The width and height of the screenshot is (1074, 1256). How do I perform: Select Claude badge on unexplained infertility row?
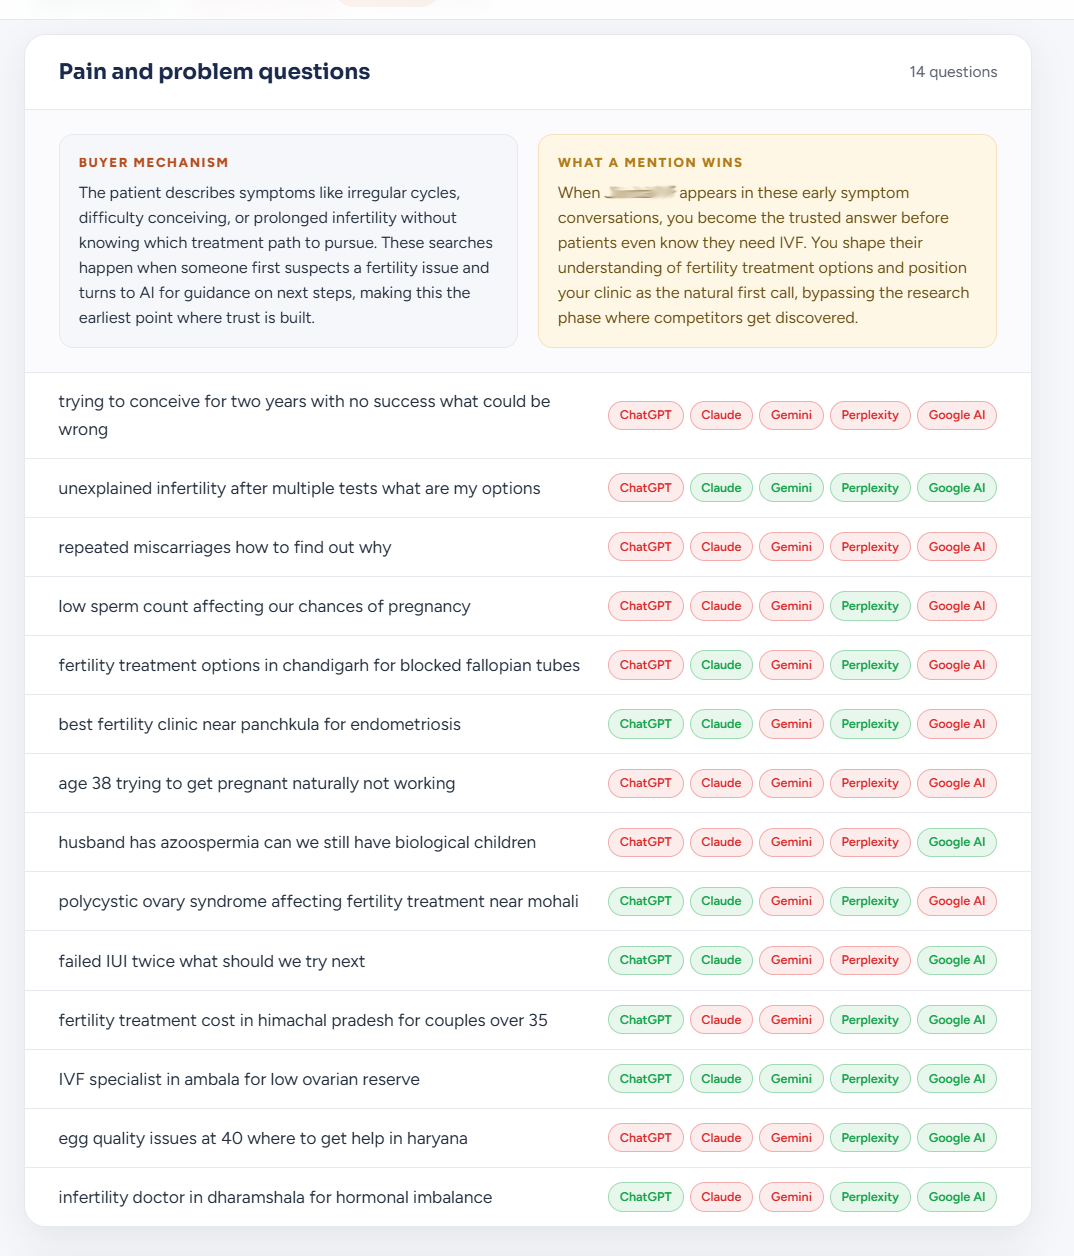721,488
